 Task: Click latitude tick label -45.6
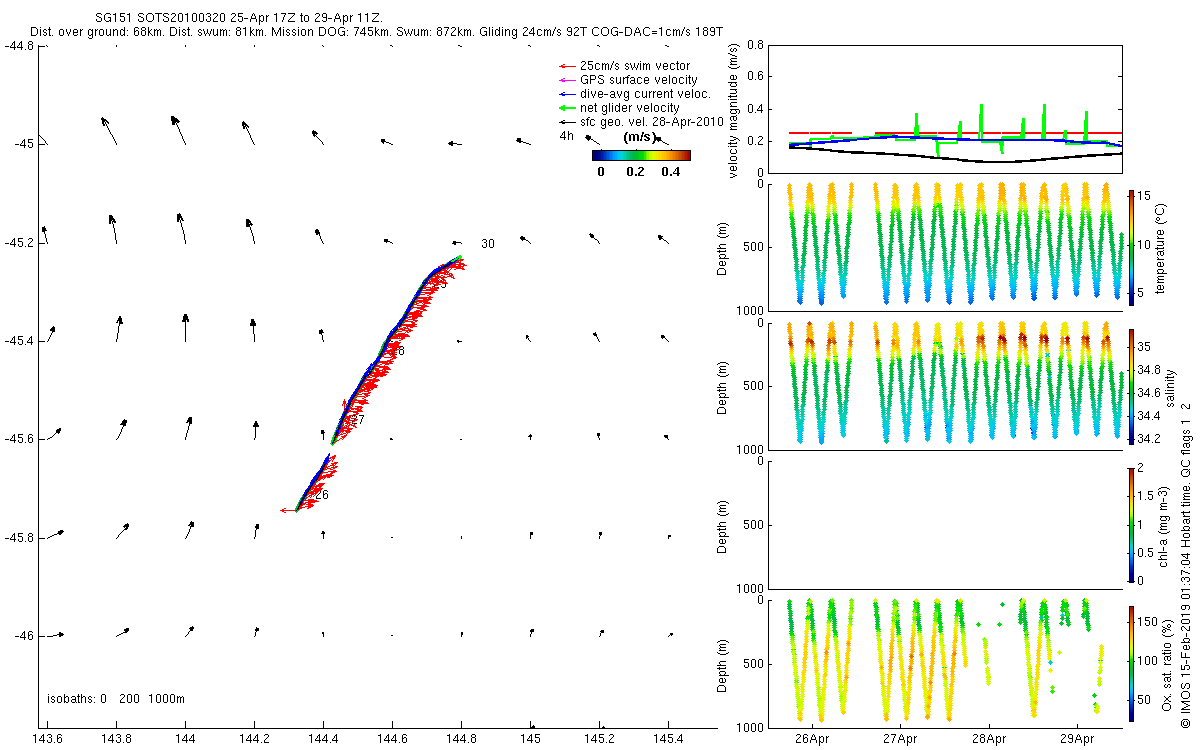[20, 439]
